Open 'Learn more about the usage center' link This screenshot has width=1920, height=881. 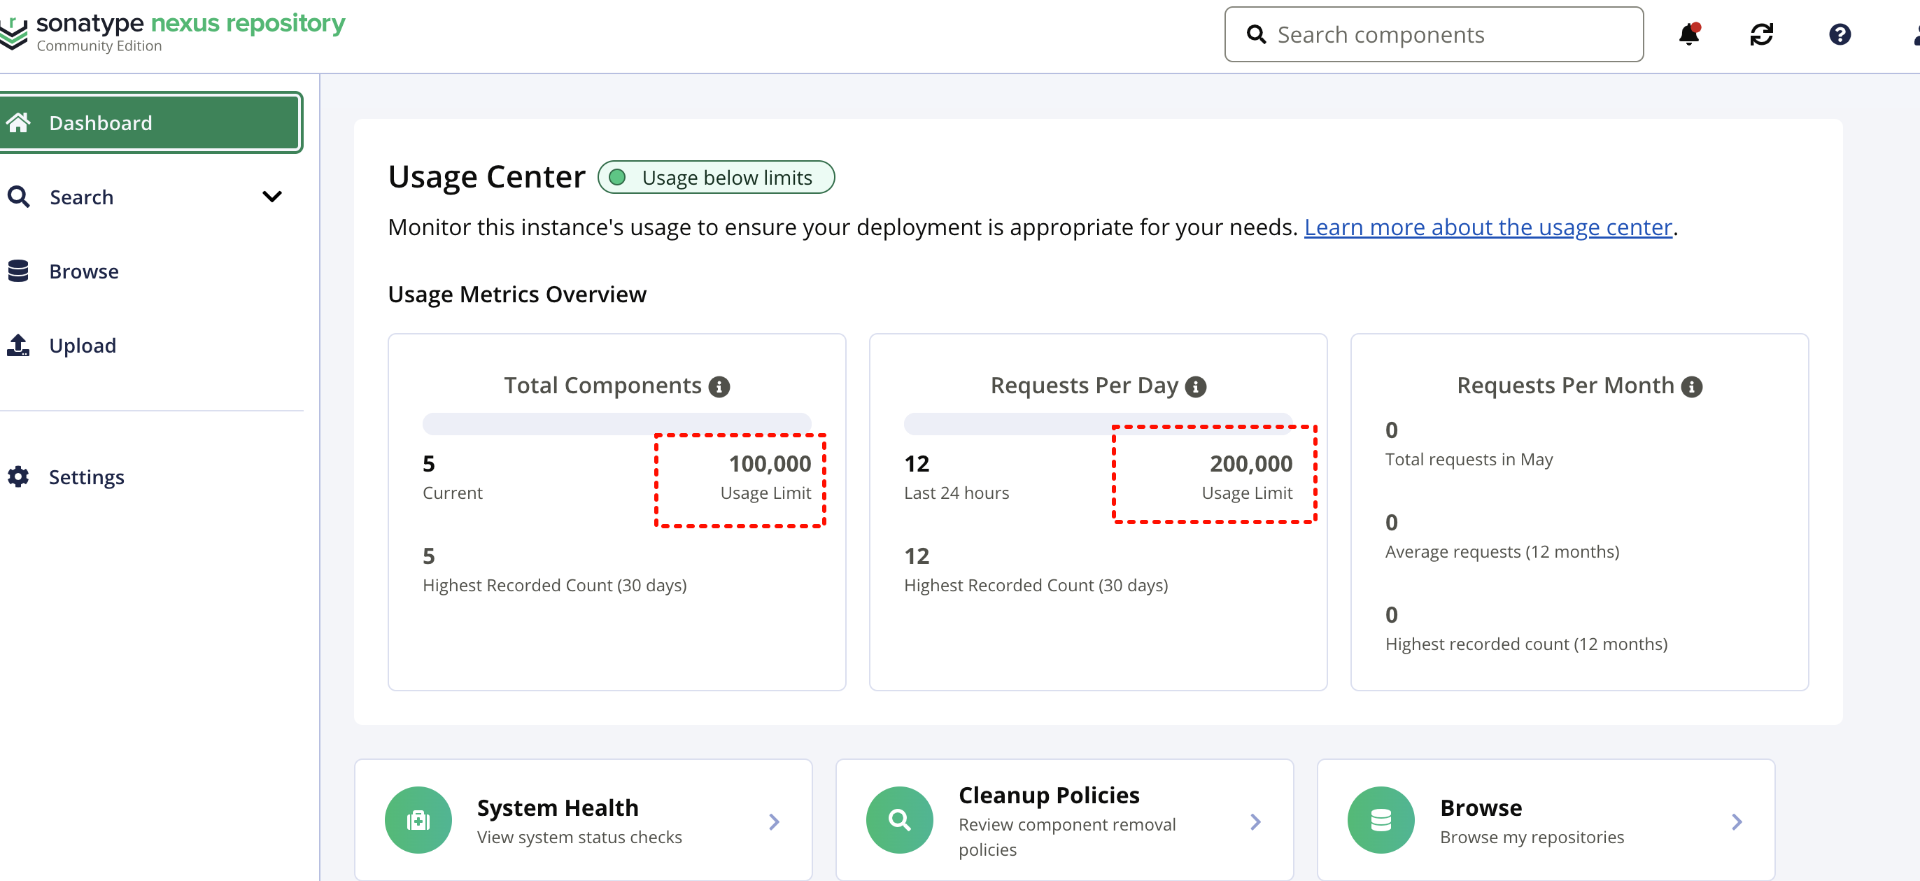[x=1487, y=228]
